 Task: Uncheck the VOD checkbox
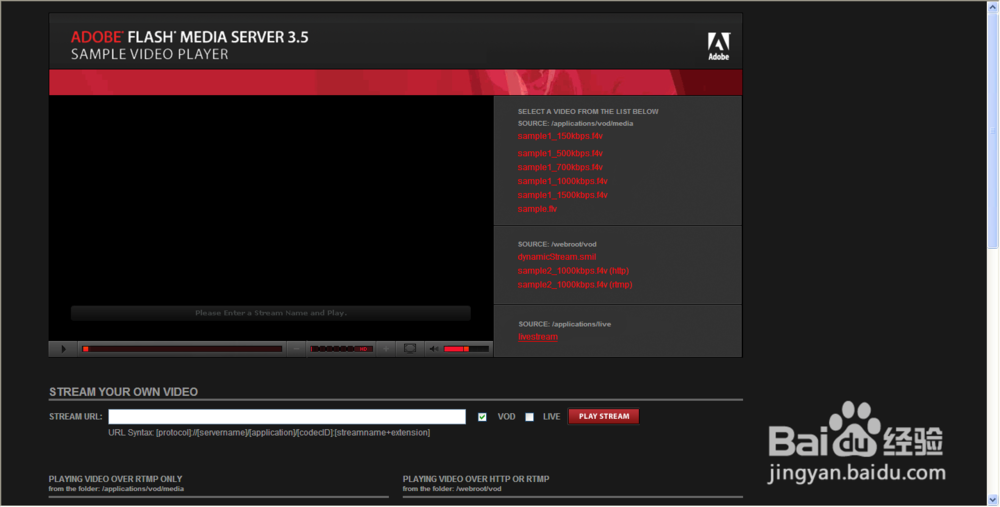coord(482,417)
